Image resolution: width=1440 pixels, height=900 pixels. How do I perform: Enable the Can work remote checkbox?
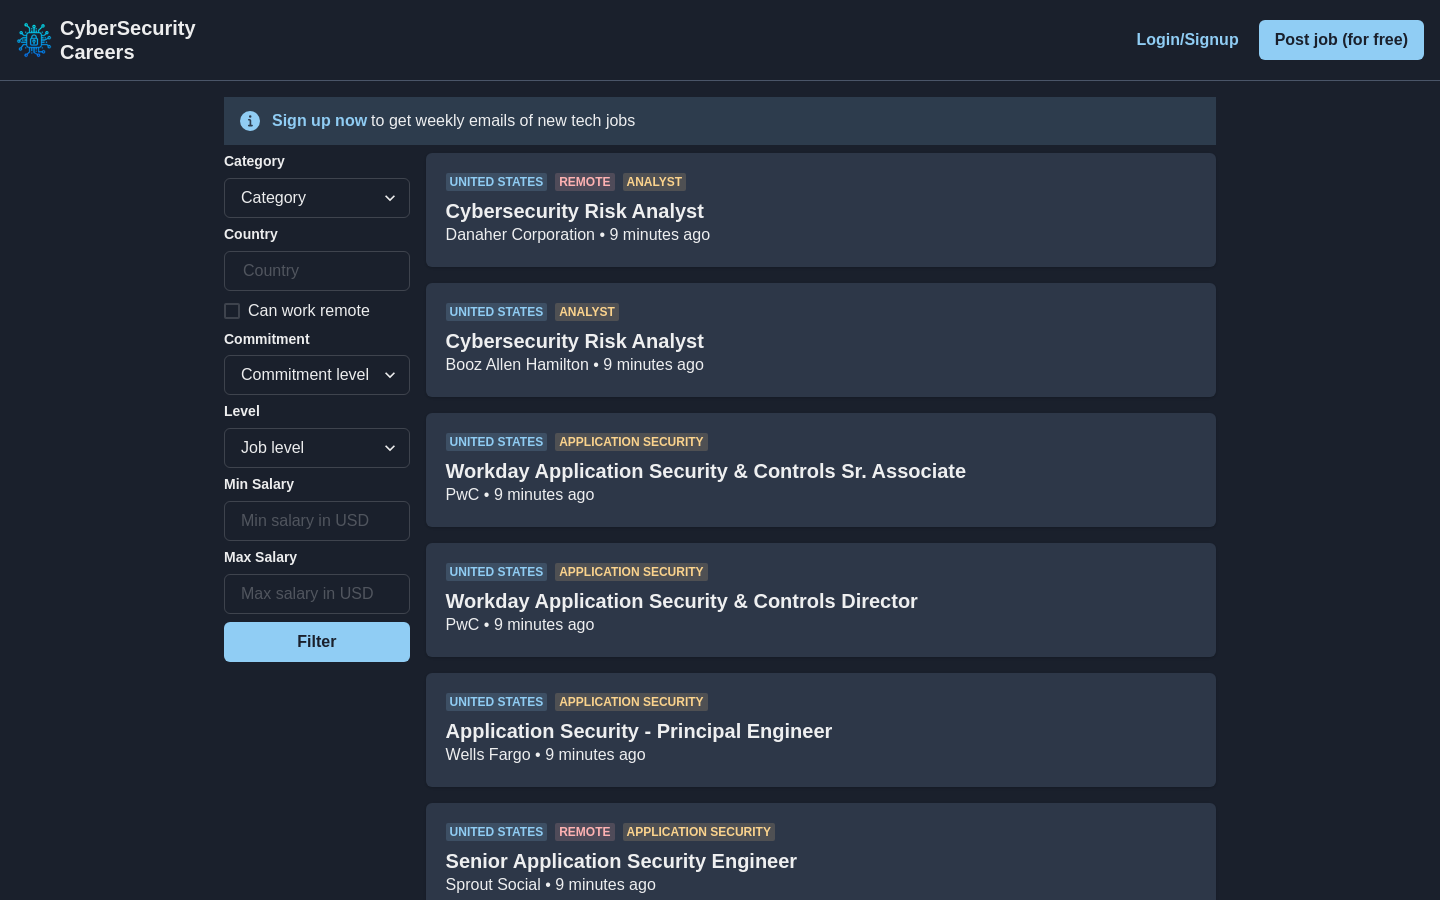232,311
